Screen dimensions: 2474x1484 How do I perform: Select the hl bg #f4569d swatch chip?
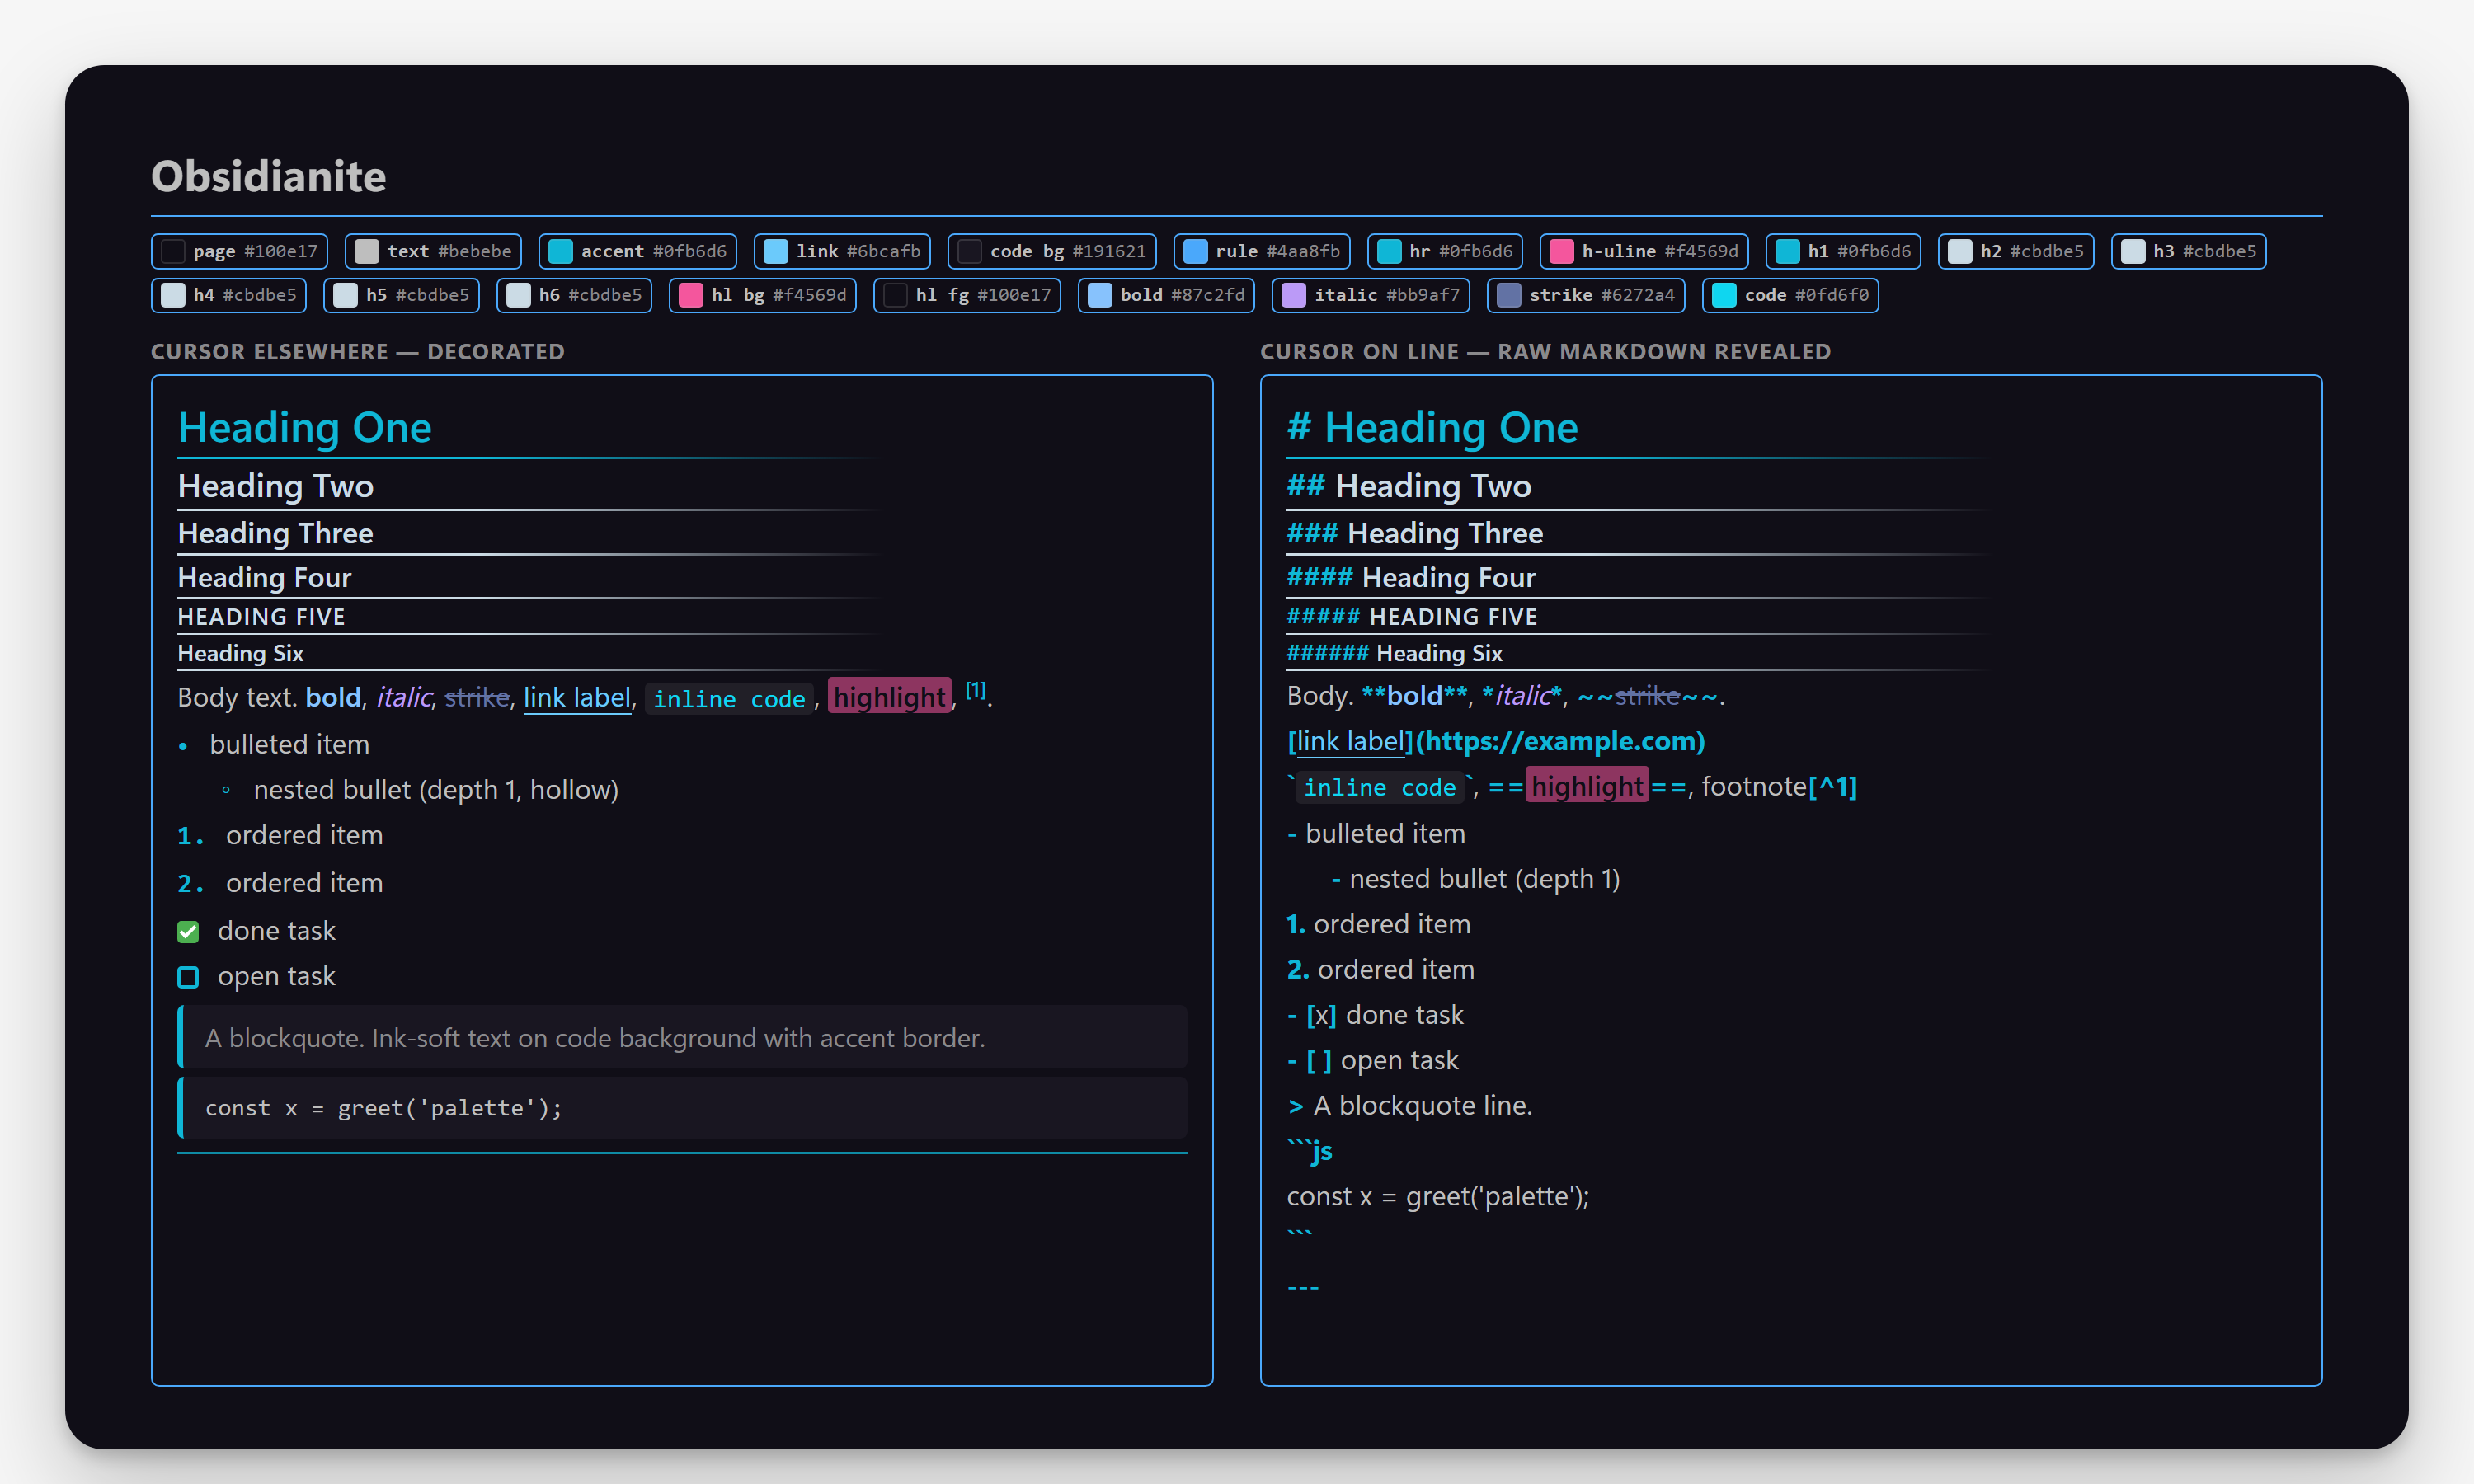[x=762, y=295]
